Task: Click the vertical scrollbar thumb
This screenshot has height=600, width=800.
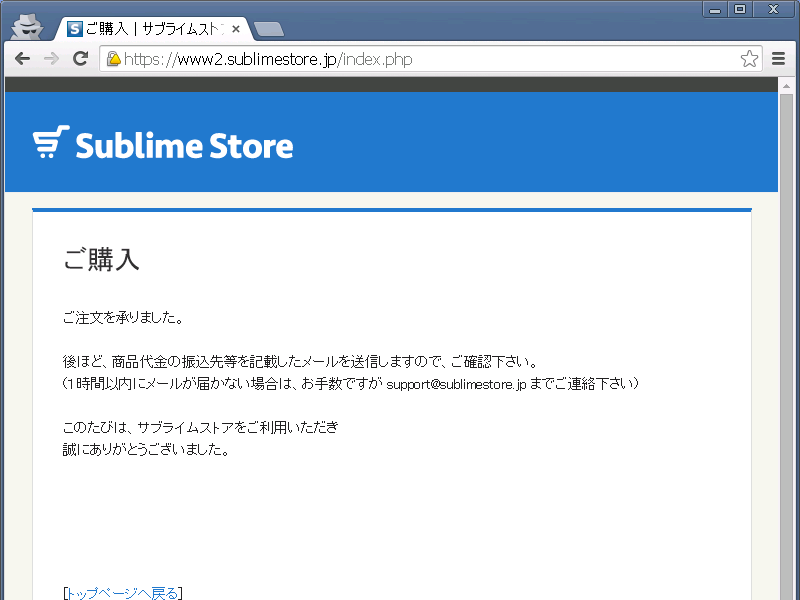Action: tap(786, 347)
